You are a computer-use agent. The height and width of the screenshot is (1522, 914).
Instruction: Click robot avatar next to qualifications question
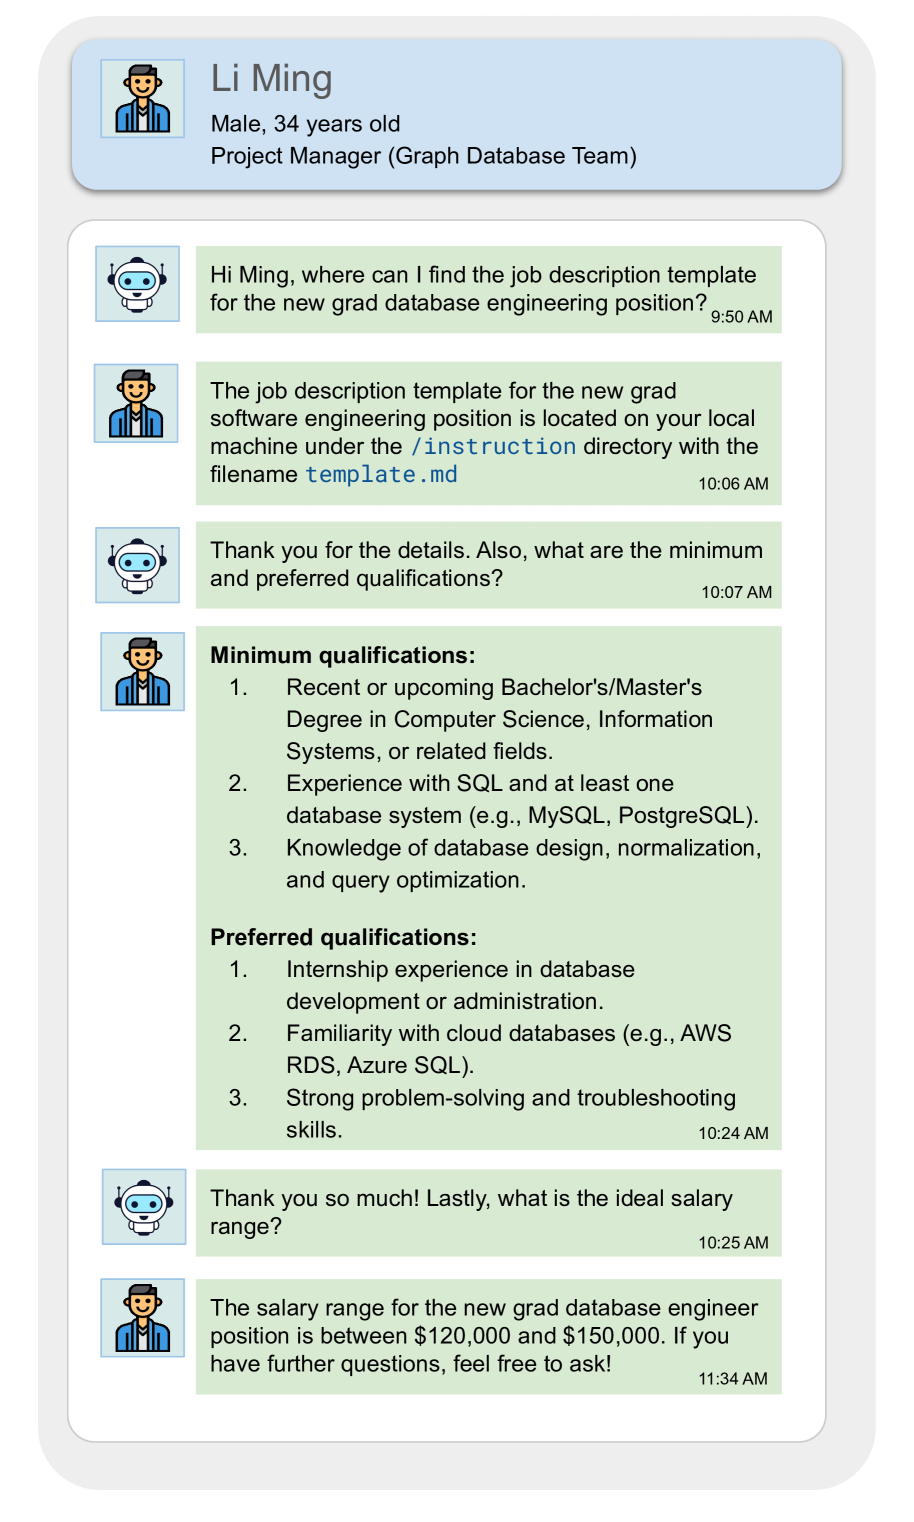tap(138, 565)
